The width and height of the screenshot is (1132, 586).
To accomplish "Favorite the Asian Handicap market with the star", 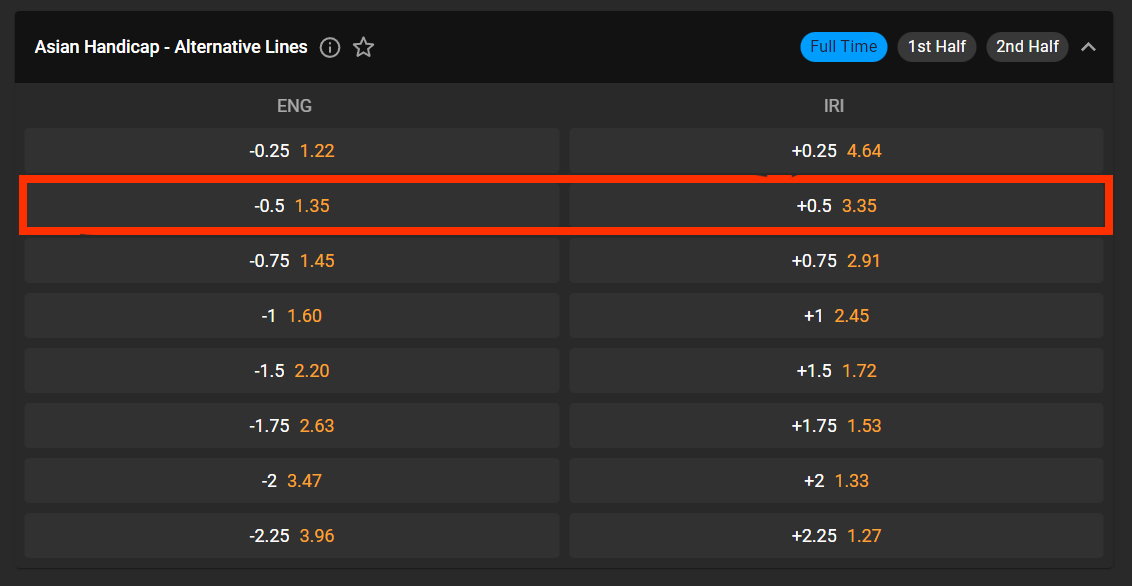I will [363, 48].
